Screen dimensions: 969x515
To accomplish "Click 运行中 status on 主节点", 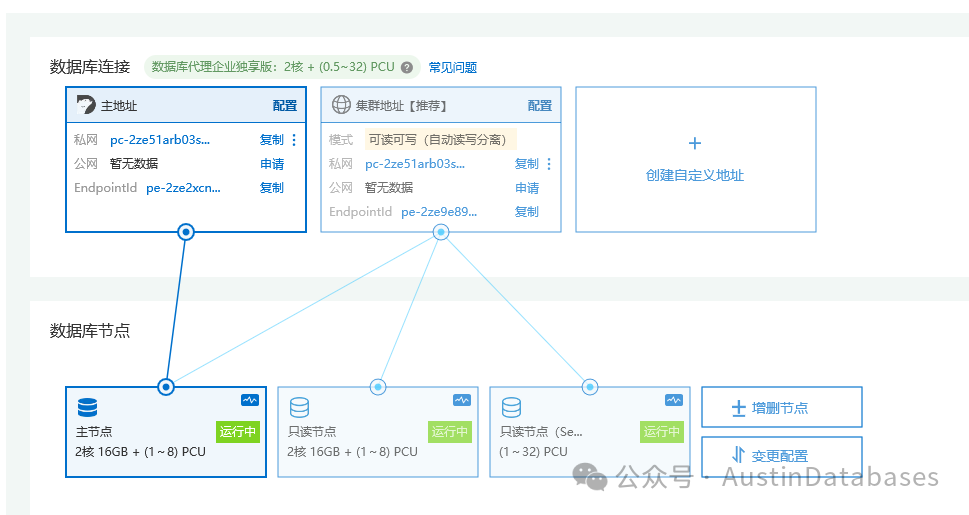I will [238, 432].
